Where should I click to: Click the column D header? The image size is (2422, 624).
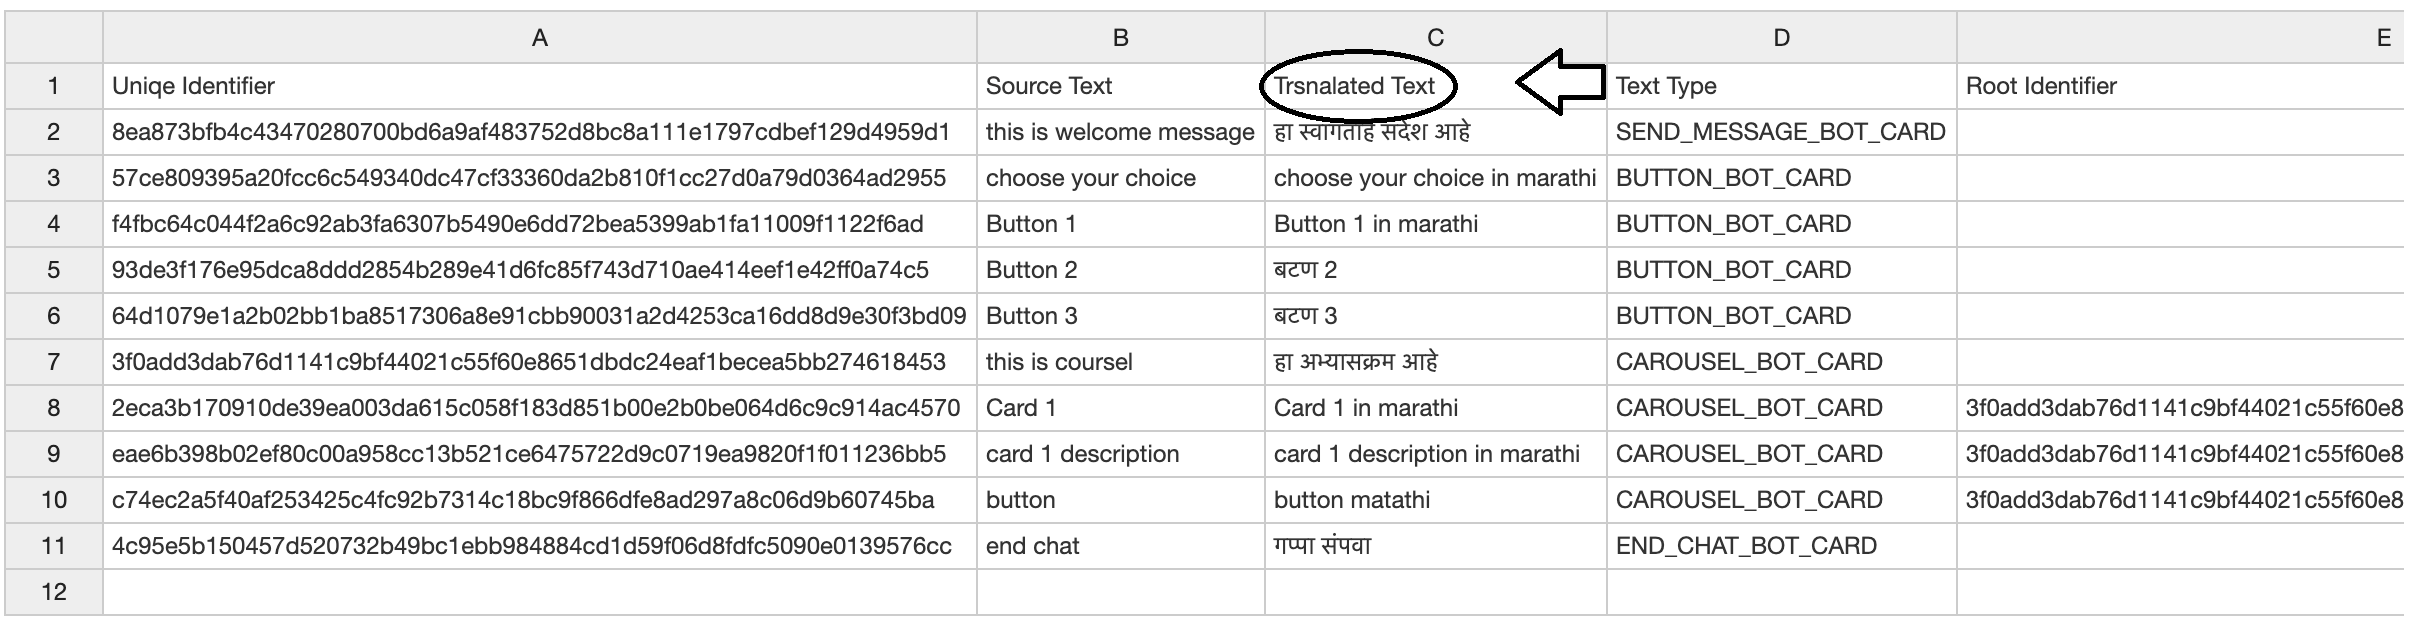point(1781,38)
